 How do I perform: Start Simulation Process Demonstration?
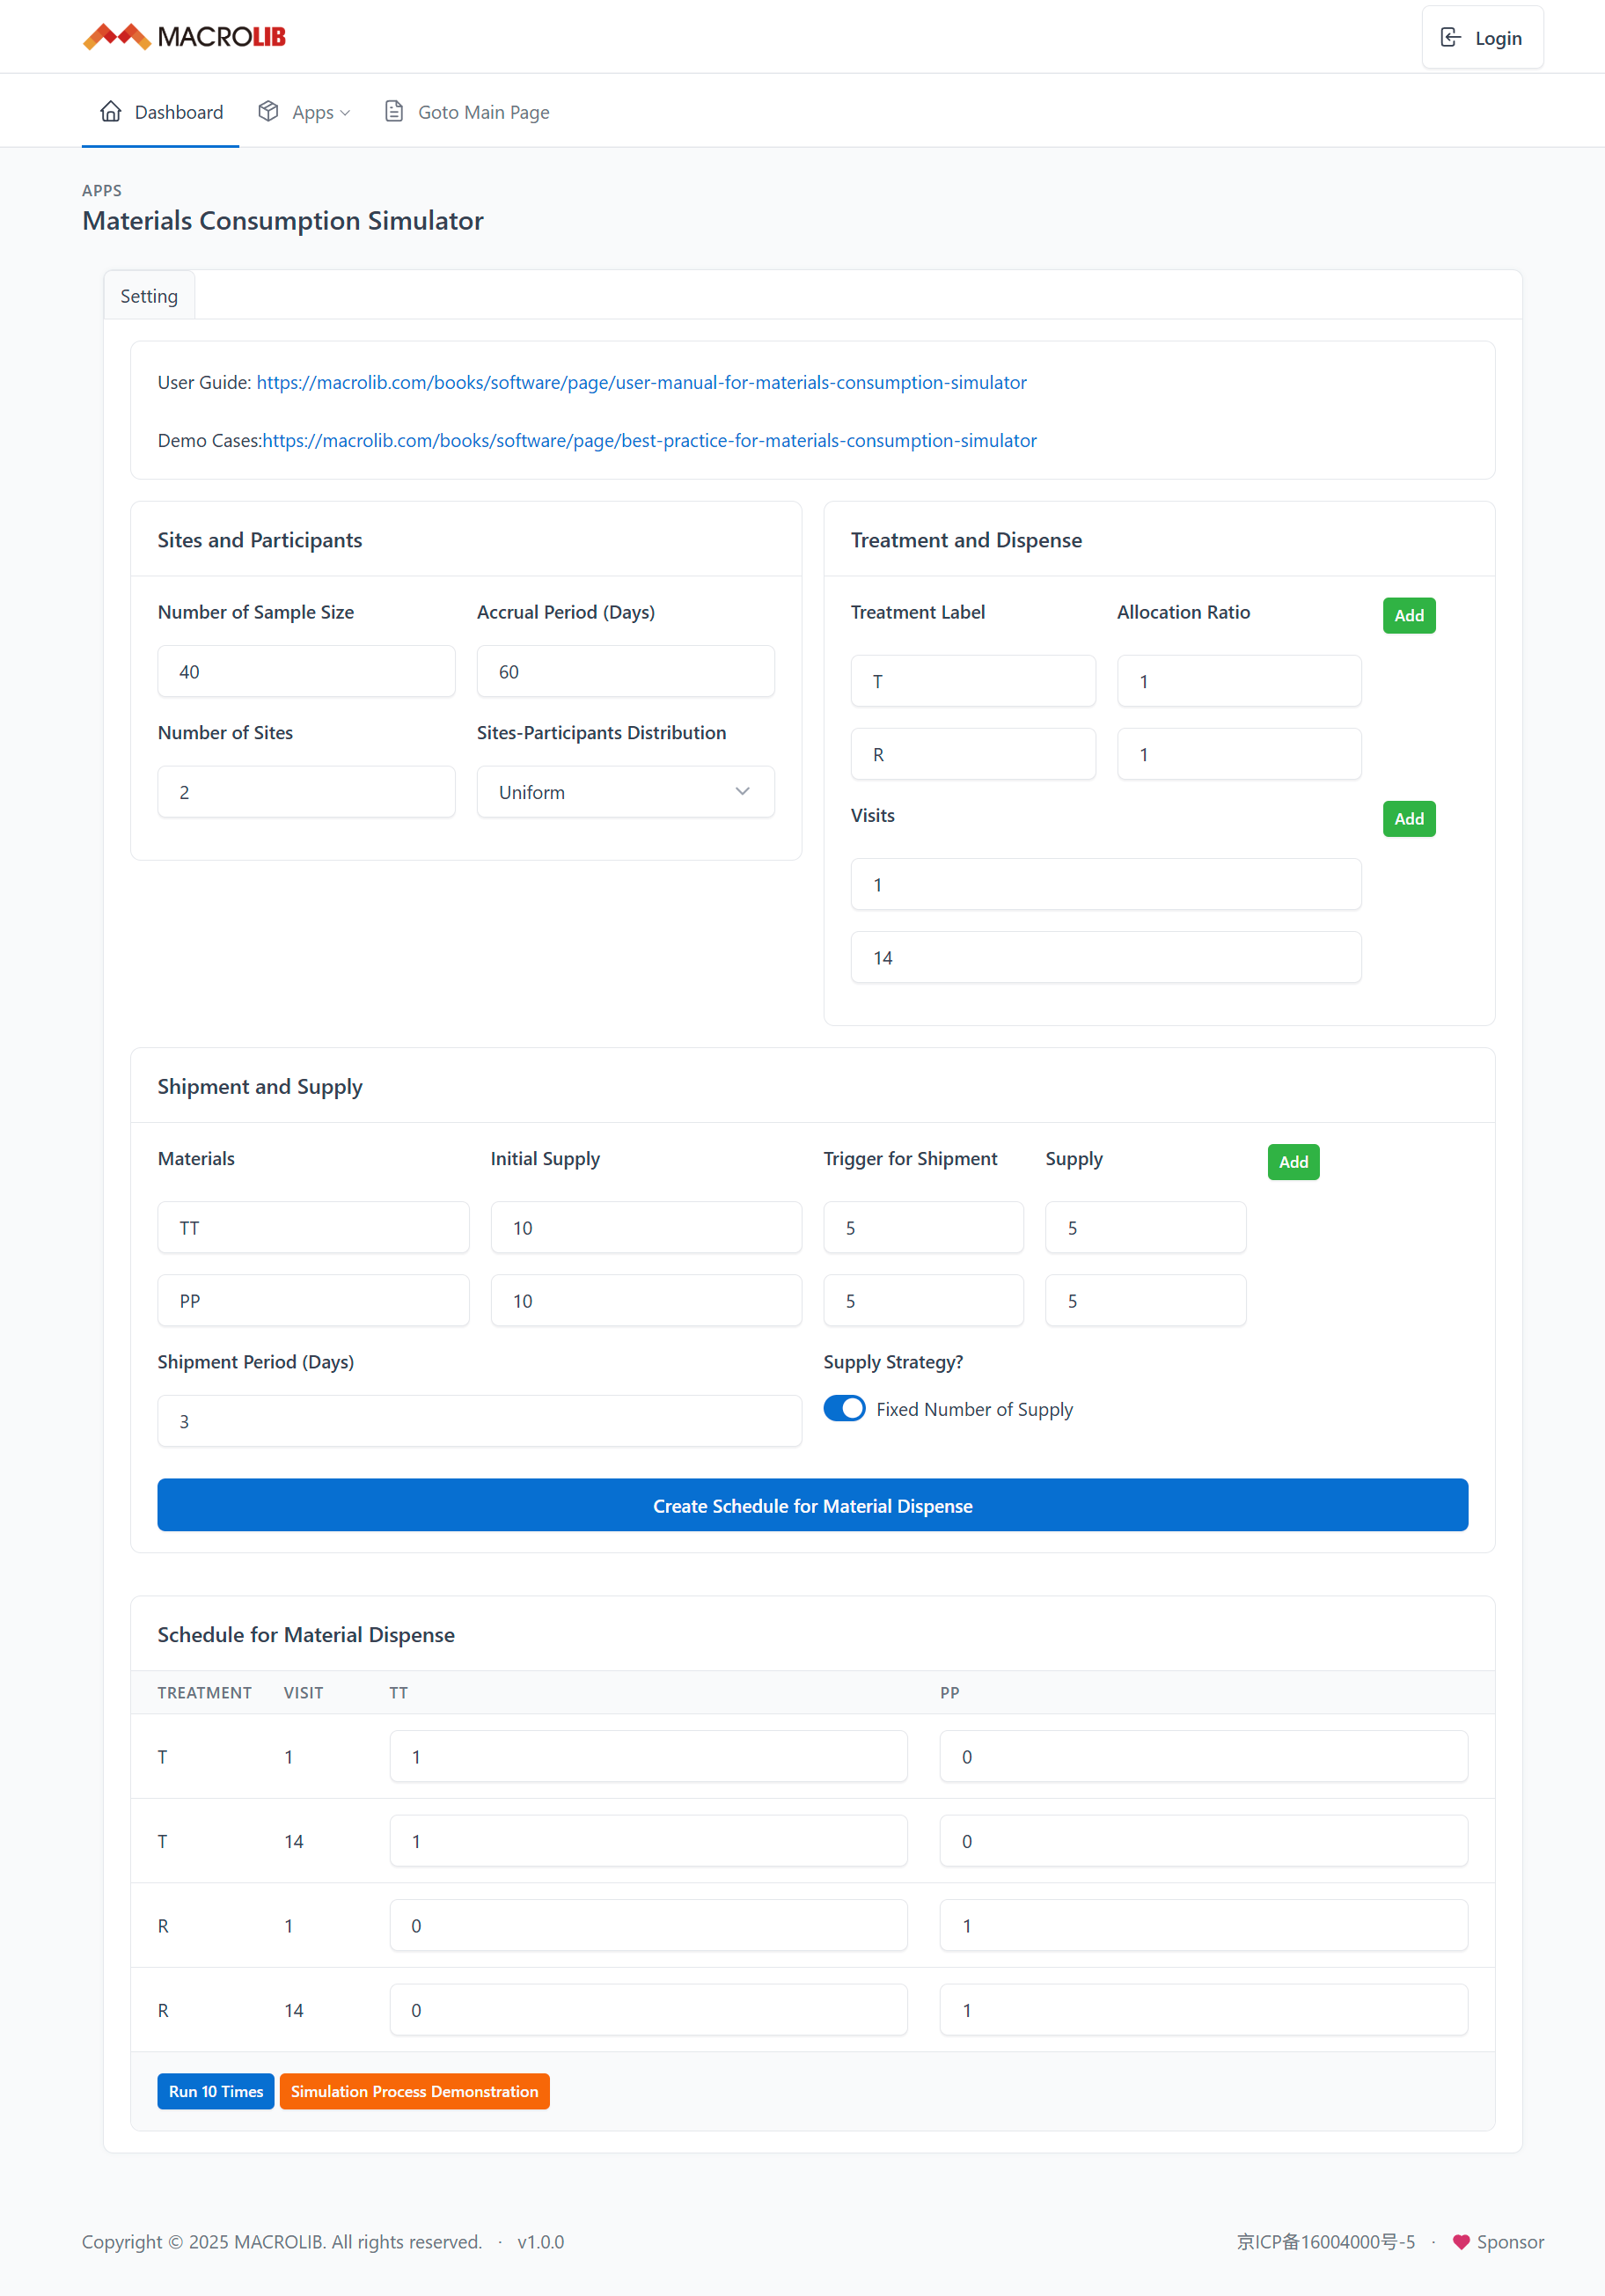[414, 2091]
